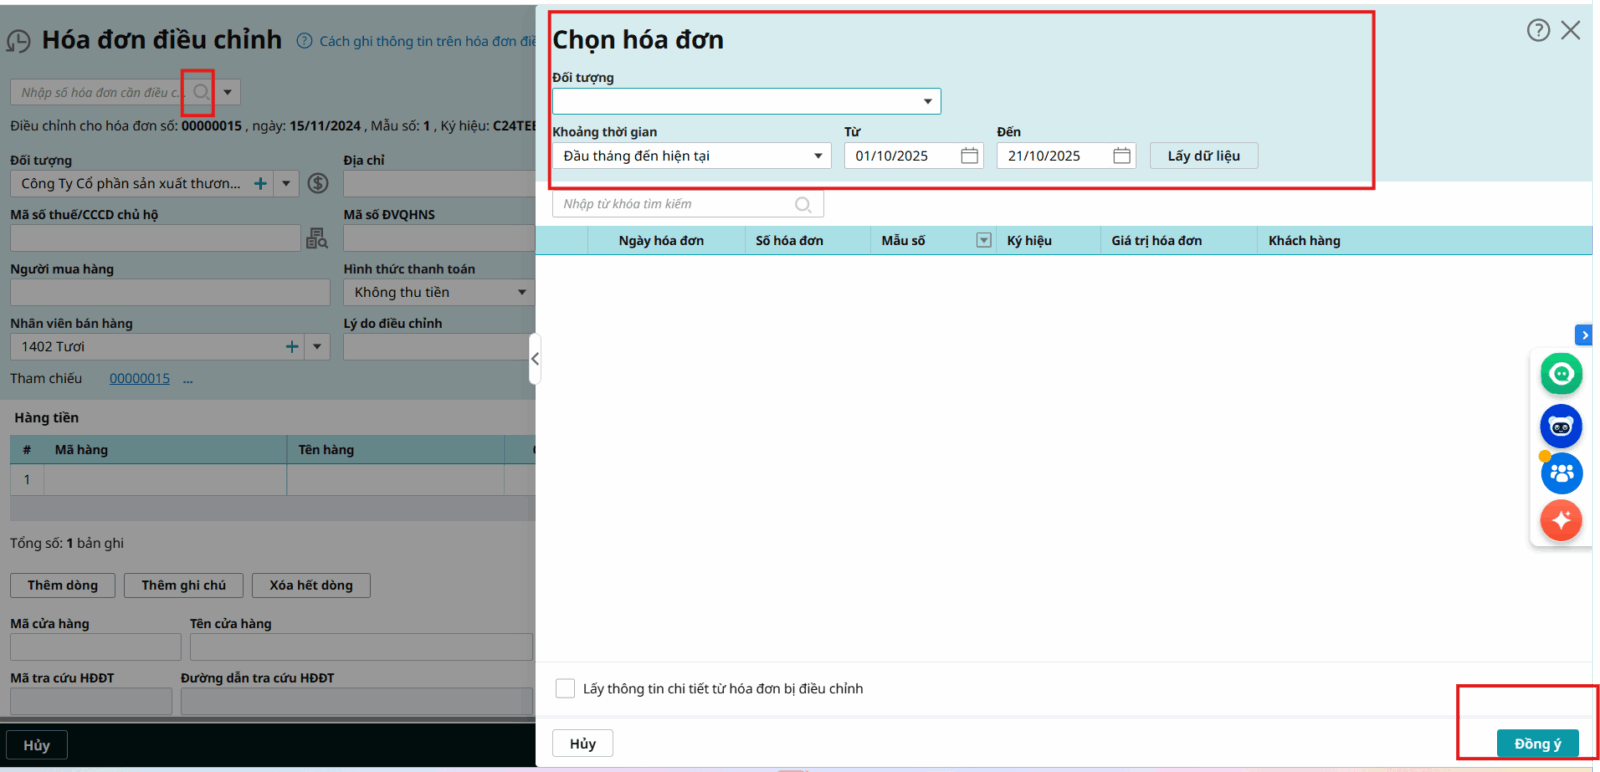Click the green chat support icon
Viewport: 1600px width, 772px height.
pyautogui.click(x=1561, y=374)
